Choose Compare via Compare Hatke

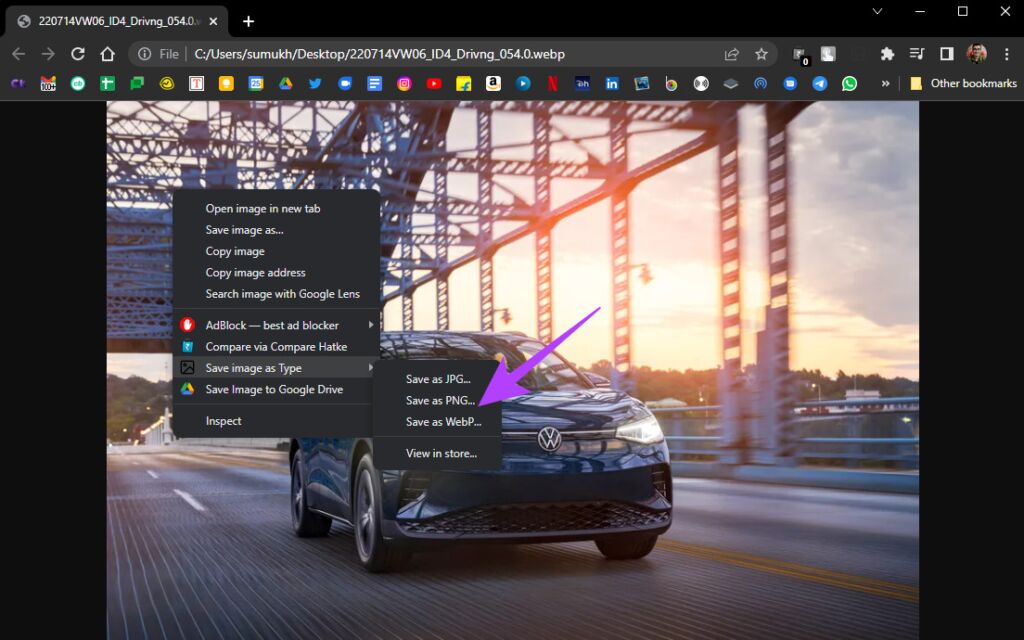tap(276, 347)
